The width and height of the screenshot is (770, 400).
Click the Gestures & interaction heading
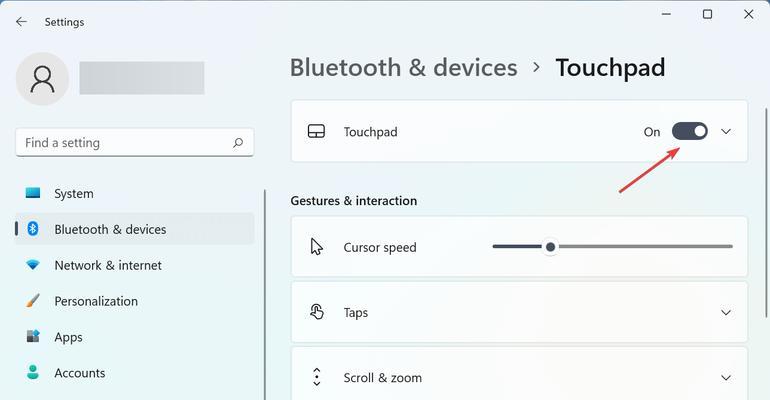[354, 201]
